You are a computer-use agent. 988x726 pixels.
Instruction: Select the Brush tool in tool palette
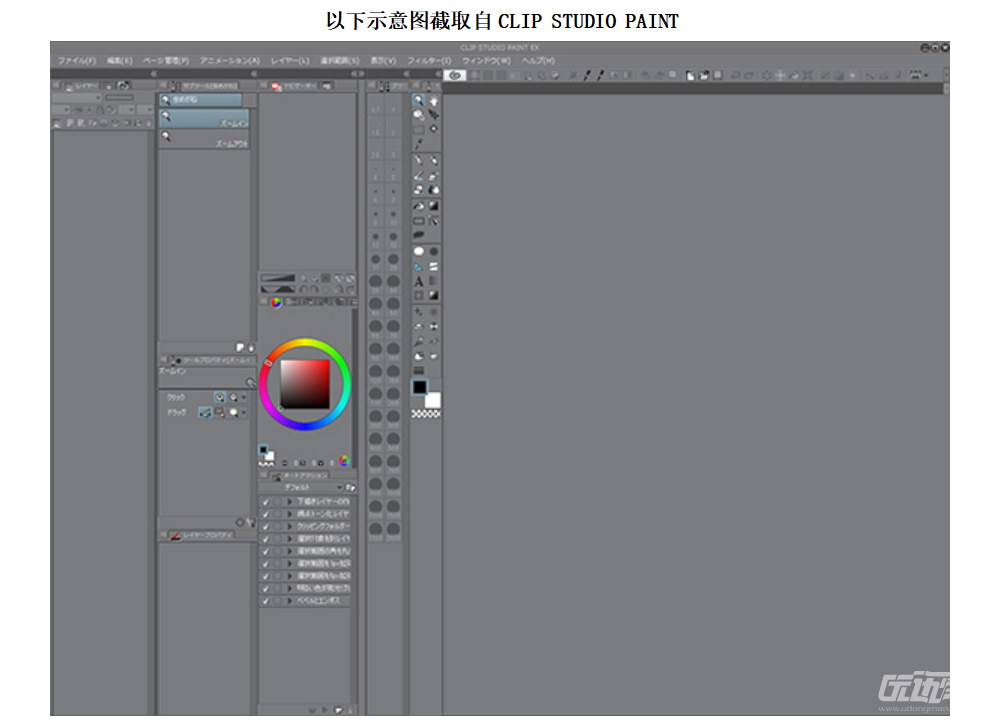pos(418,176)
